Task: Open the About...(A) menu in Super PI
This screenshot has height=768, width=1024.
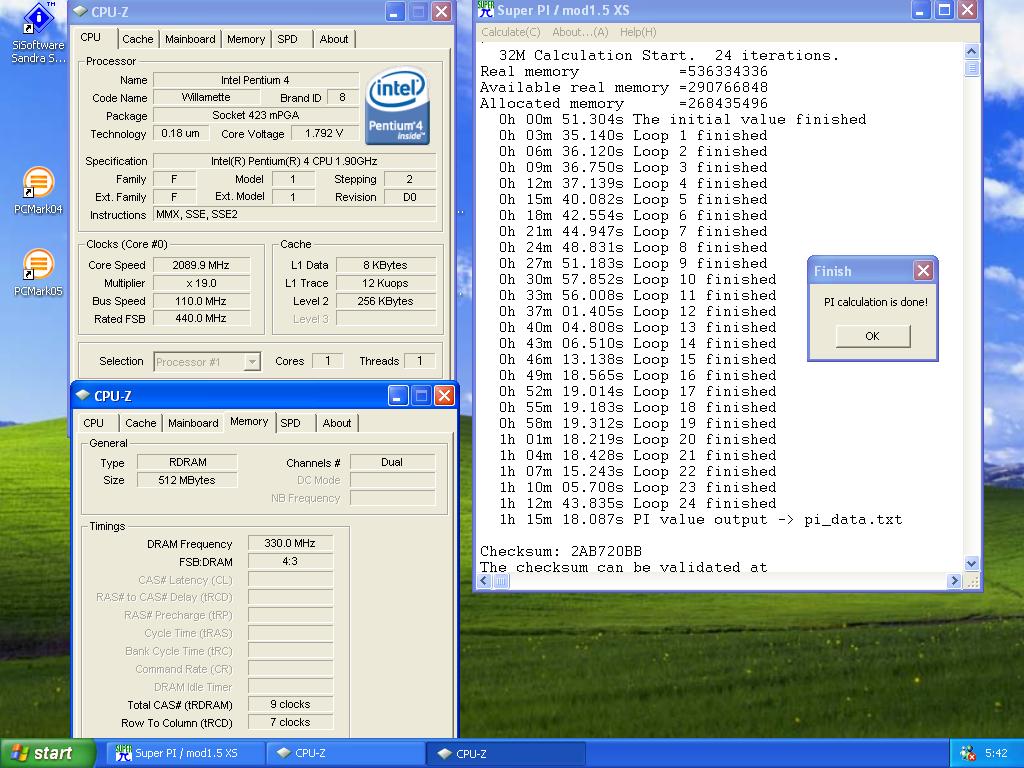Action: click(x=580, y=32)
